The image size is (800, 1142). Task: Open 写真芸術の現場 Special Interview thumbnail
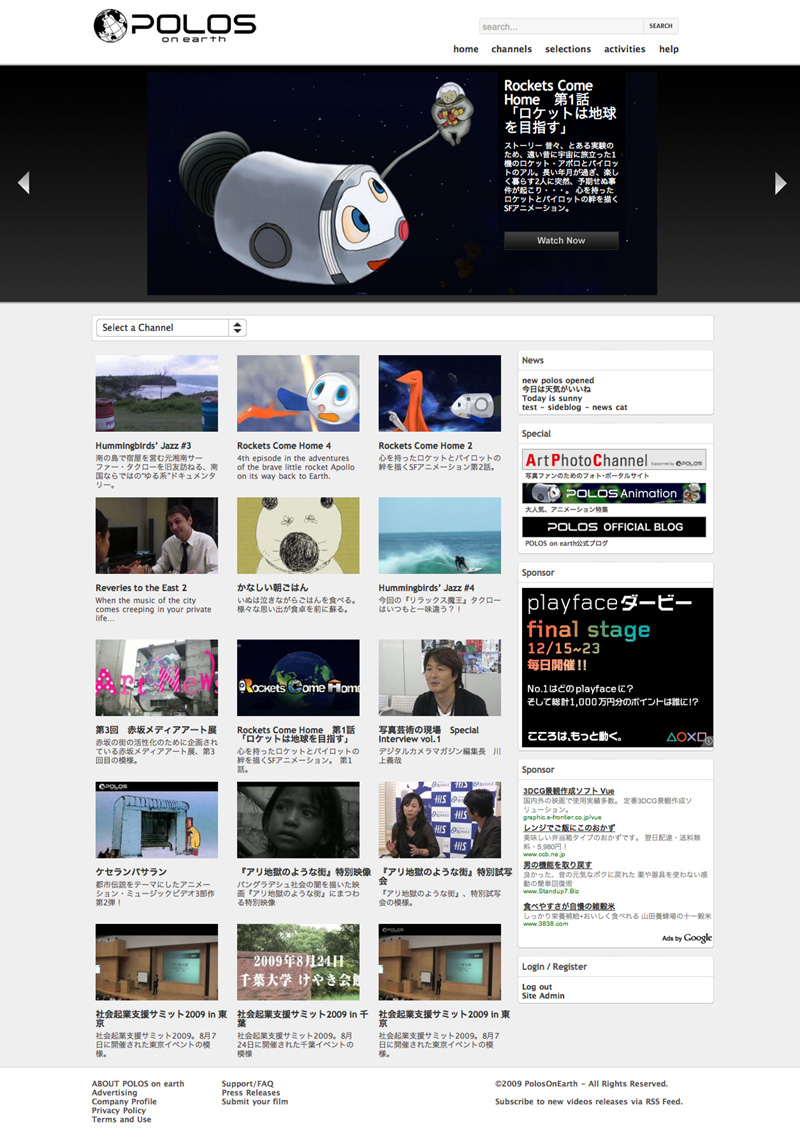pyautogui.click(x=439, y=677)
